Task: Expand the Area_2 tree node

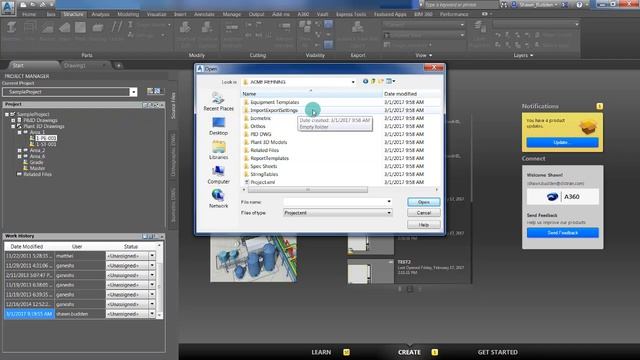Action: 19,151
